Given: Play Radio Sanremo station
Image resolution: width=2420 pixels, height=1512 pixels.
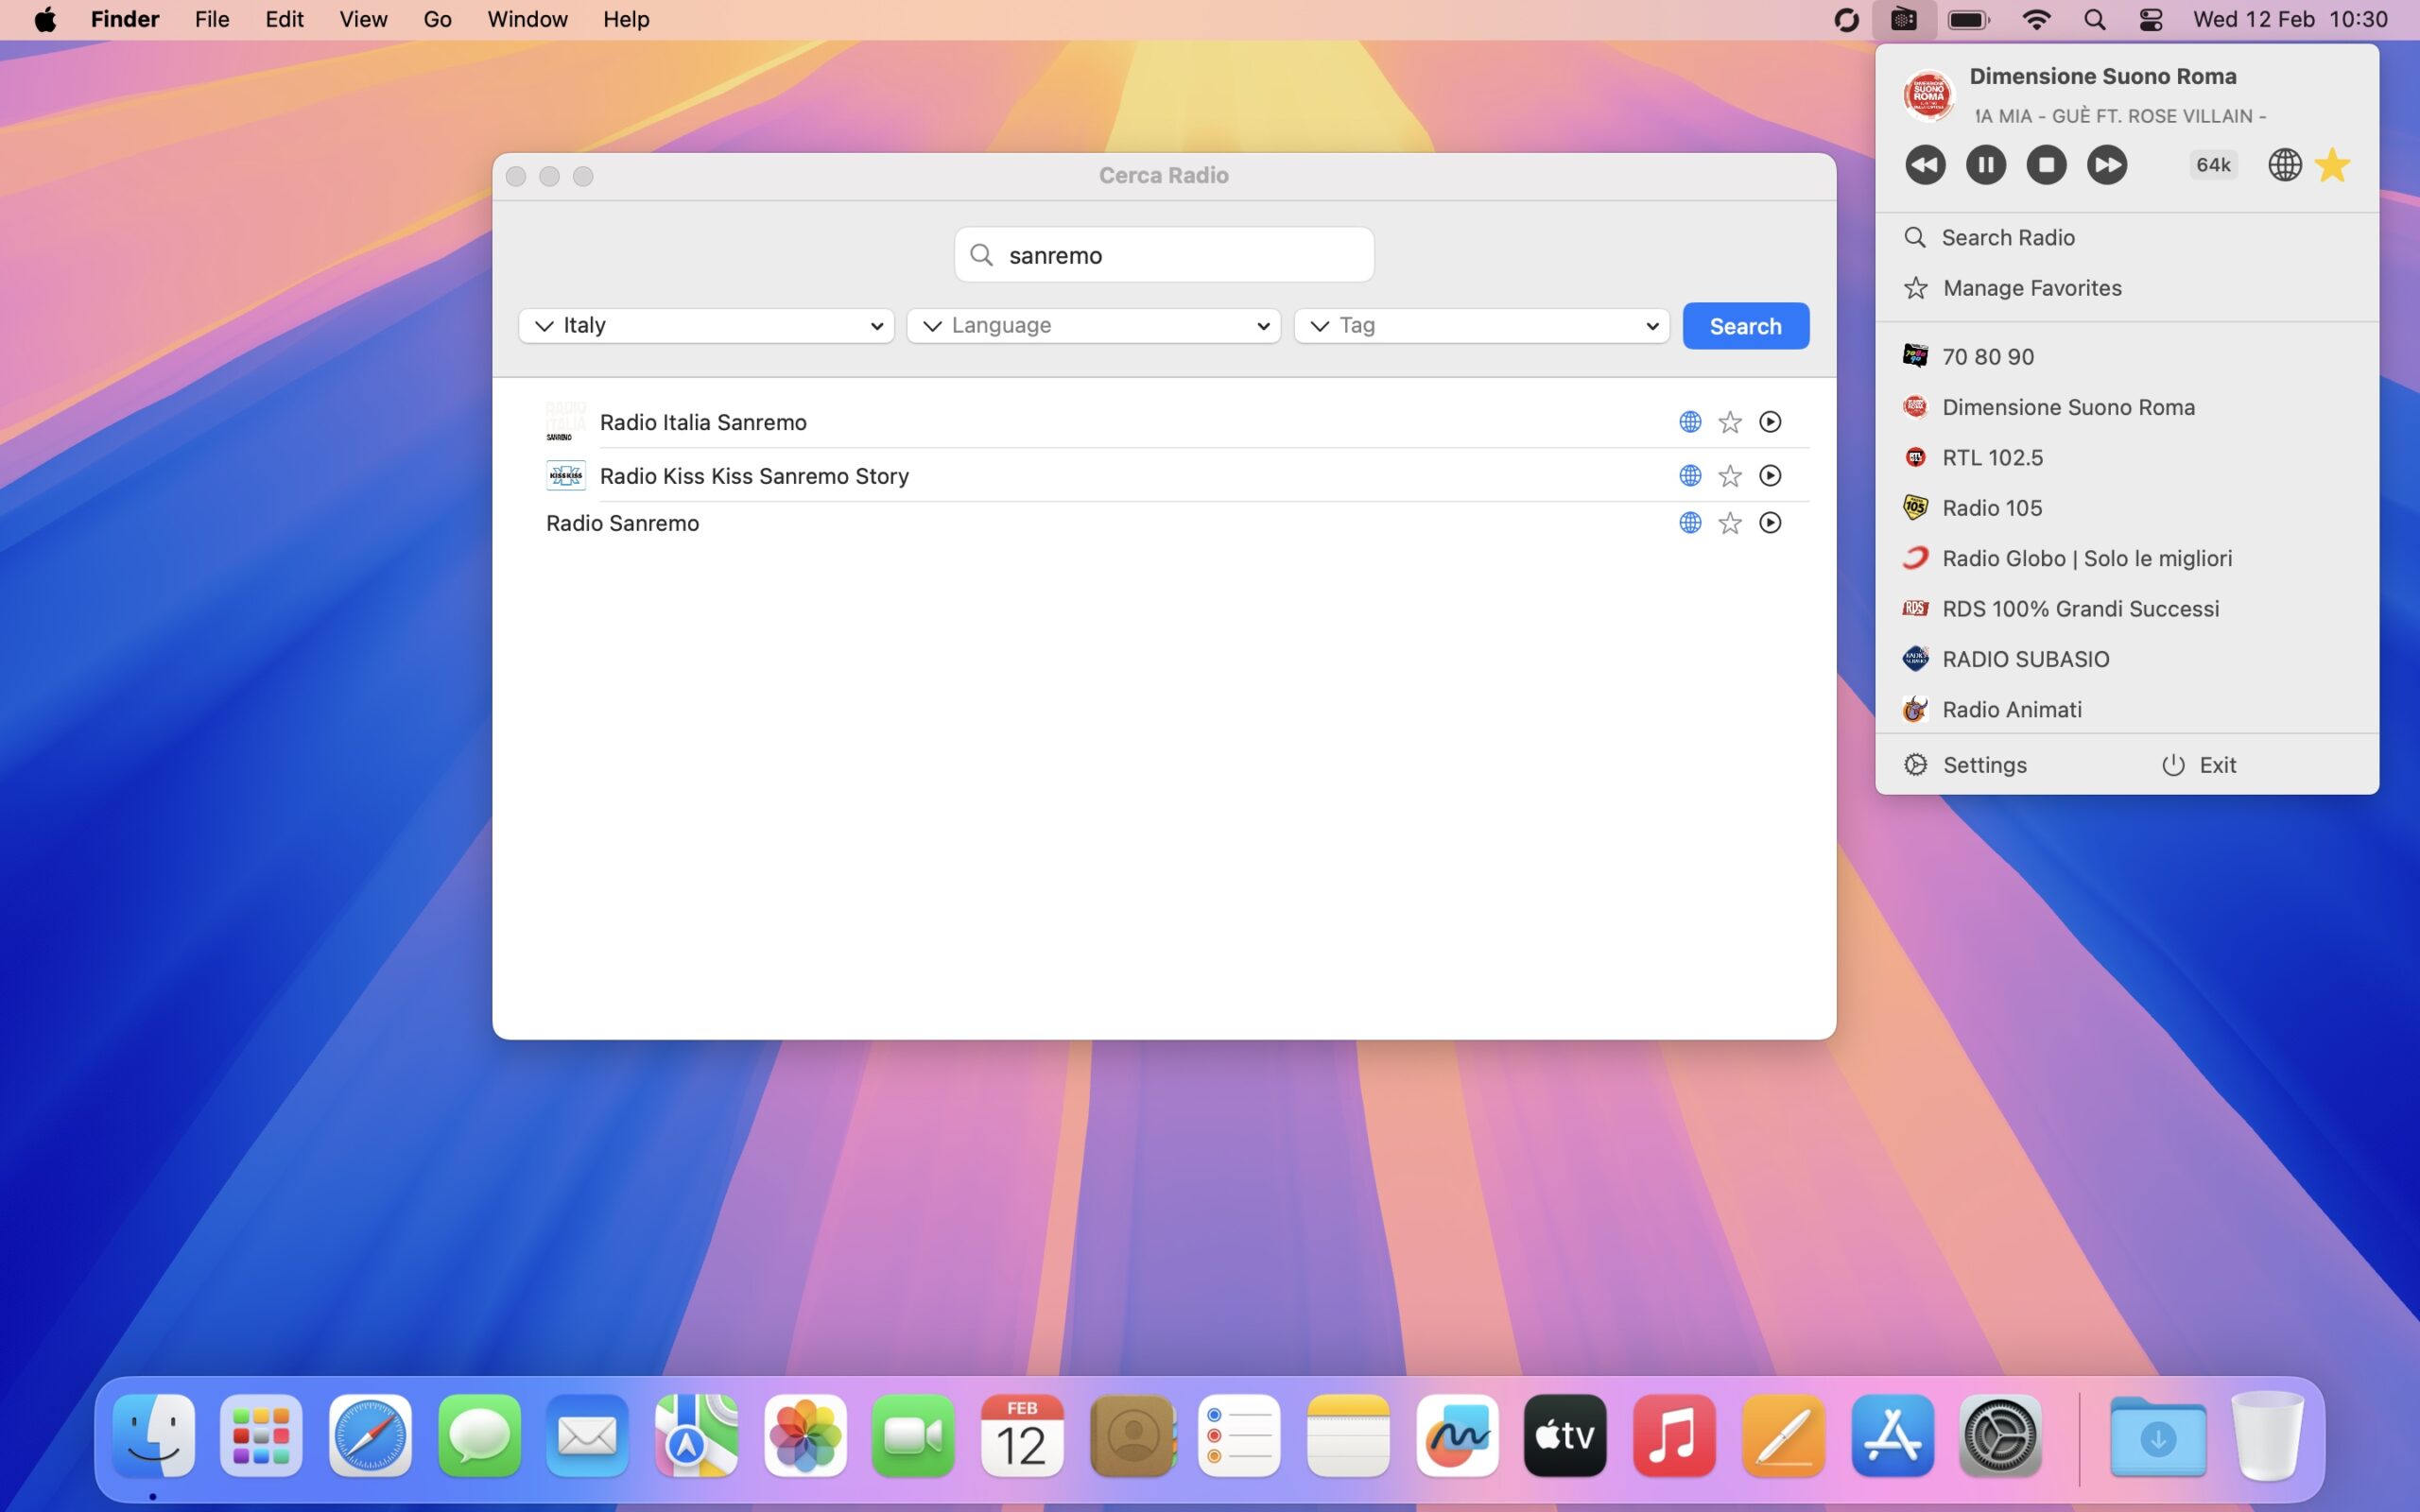Looking at the screenshot, I should click(x=1770, y=523).
